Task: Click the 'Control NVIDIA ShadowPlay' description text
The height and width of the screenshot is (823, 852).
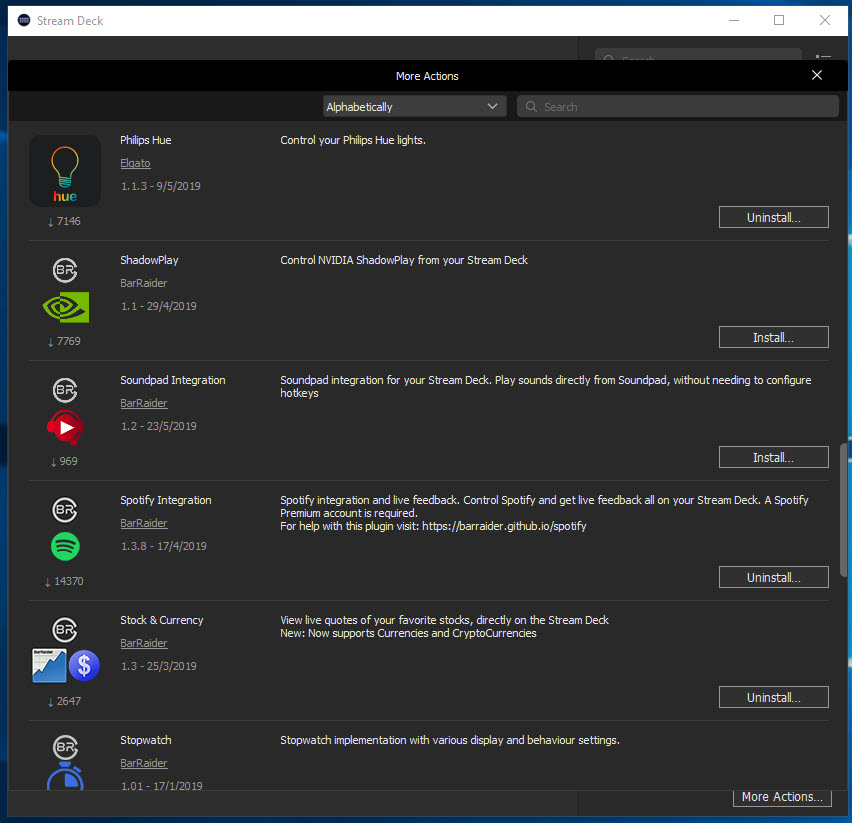Action: coord(404,260)
